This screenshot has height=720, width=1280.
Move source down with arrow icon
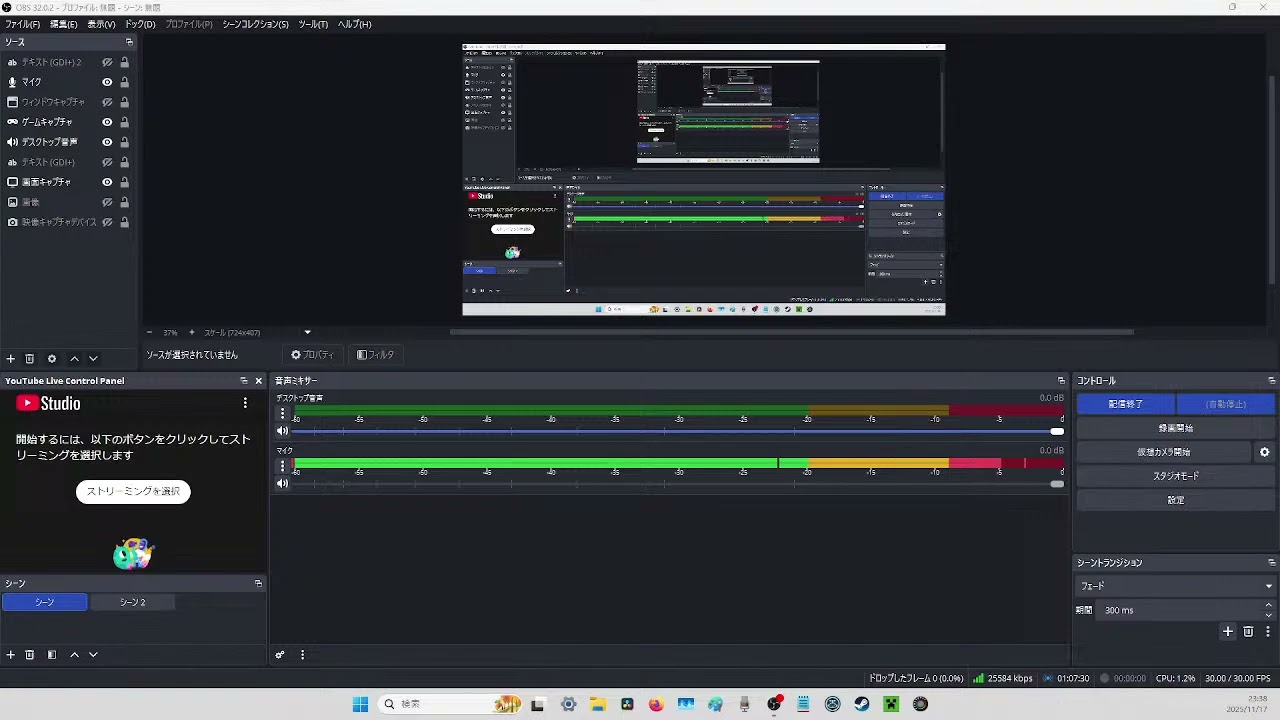(93, 359)
